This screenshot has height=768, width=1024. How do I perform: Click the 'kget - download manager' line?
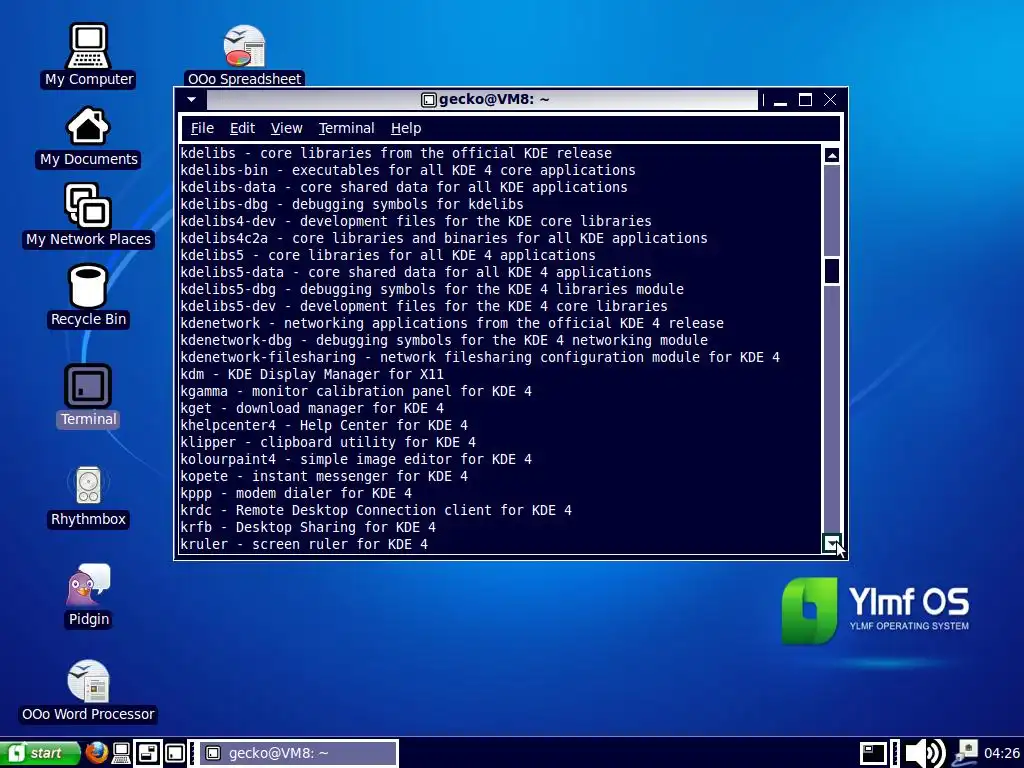(x=312, y=408)
